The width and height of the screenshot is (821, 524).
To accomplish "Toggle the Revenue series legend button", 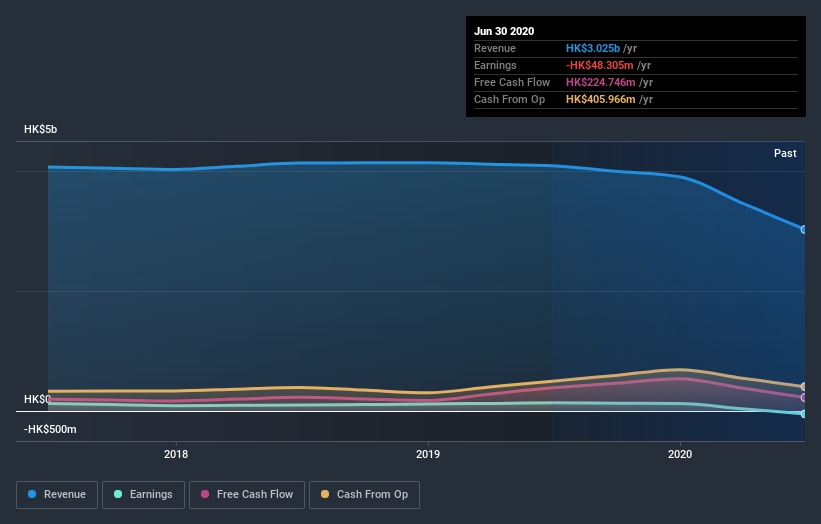I will point(57,495).
